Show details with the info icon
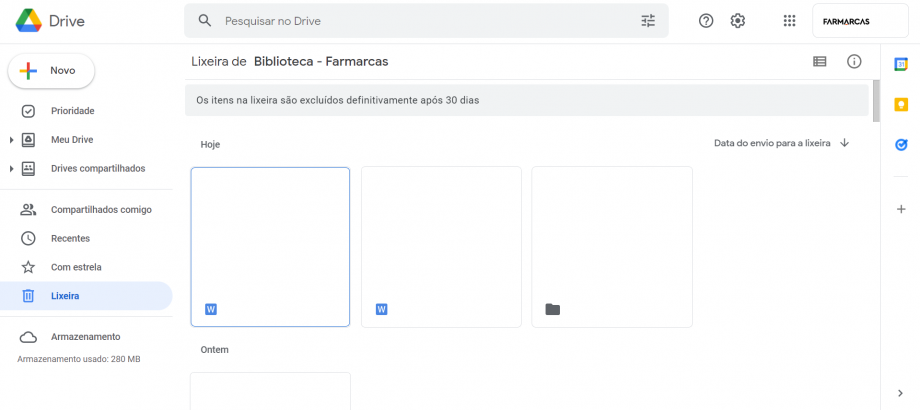Screen dimensions: 920x410 click(x=854, y=62)
